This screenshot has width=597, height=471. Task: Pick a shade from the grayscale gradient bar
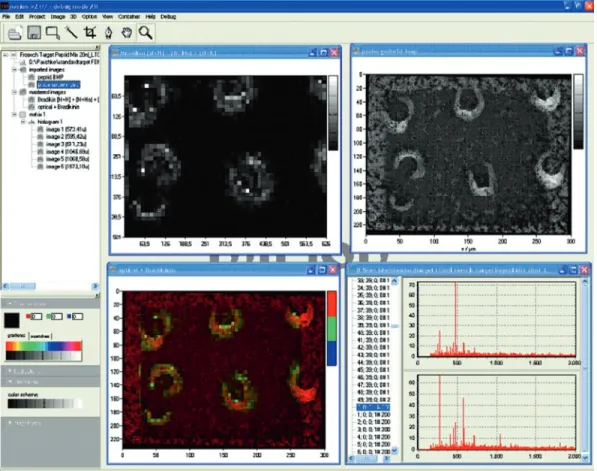point(43,356)
